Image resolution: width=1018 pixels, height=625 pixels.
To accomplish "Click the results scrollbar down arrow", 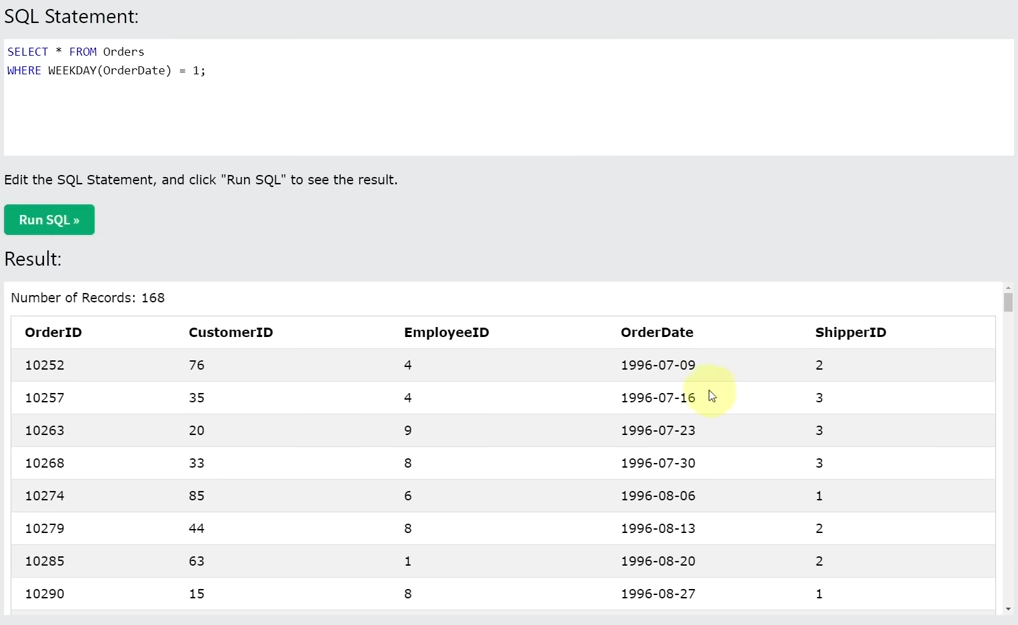I will click(1008, 609).
